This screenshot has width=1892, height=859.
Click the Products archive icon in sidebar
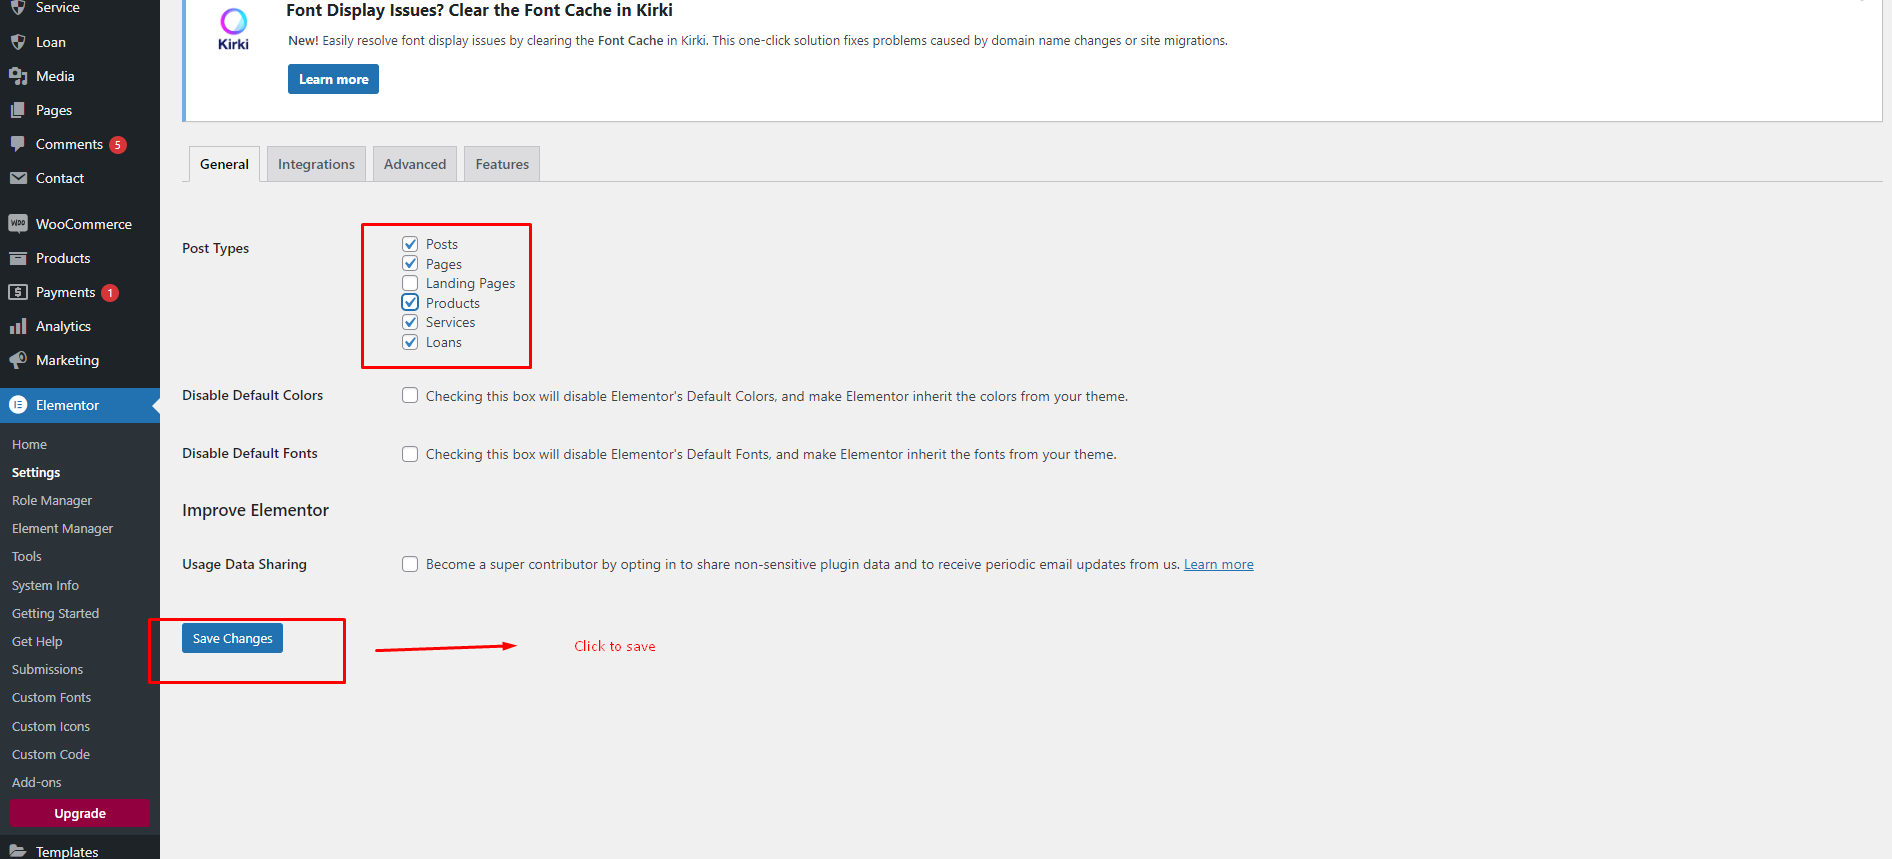[x=18, y=258]
